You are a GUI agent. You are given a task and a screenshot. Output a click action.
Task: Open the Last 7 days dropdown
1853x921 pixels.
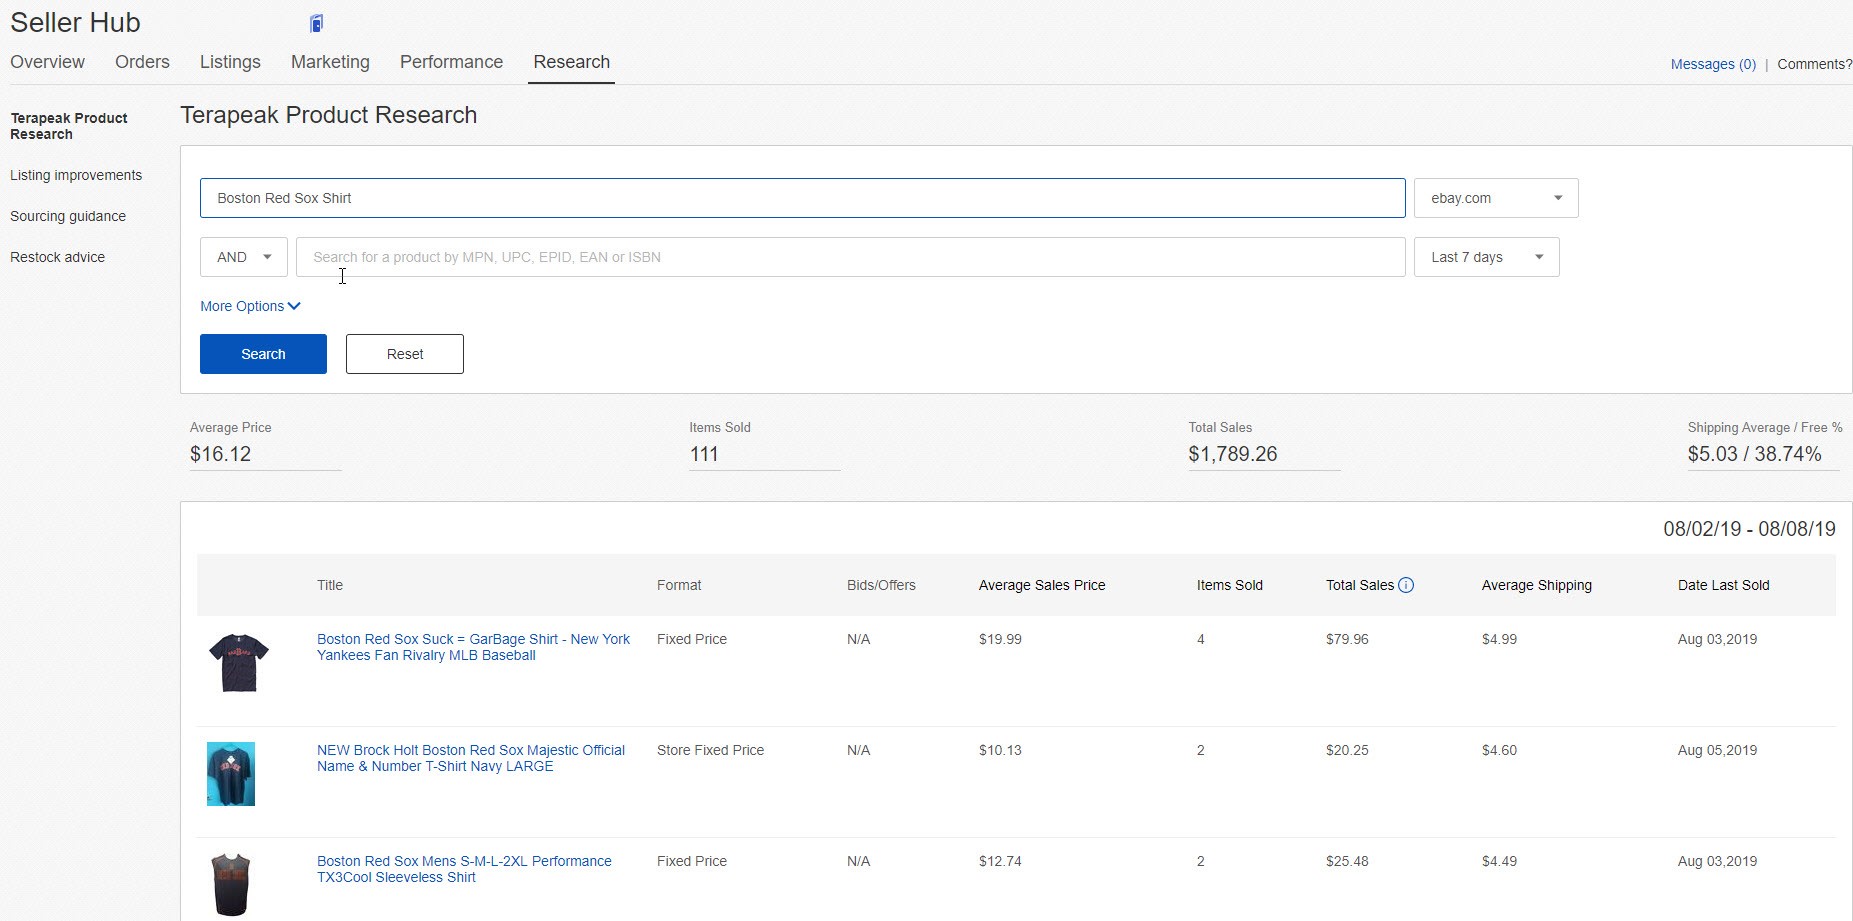point(1486,257)
